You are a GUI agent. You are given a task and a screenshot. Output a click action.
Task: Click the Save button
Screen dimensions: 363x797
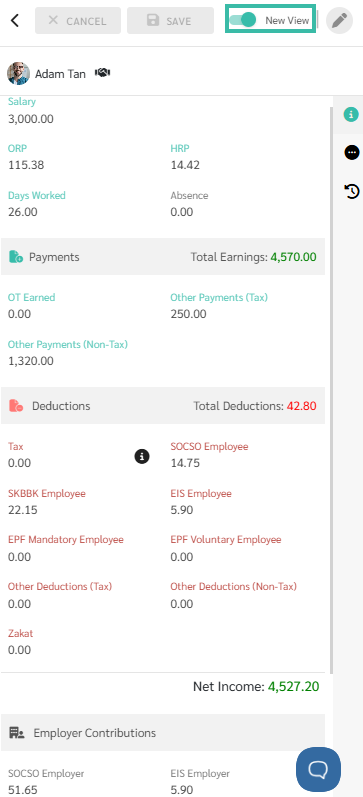pos(170,21)
